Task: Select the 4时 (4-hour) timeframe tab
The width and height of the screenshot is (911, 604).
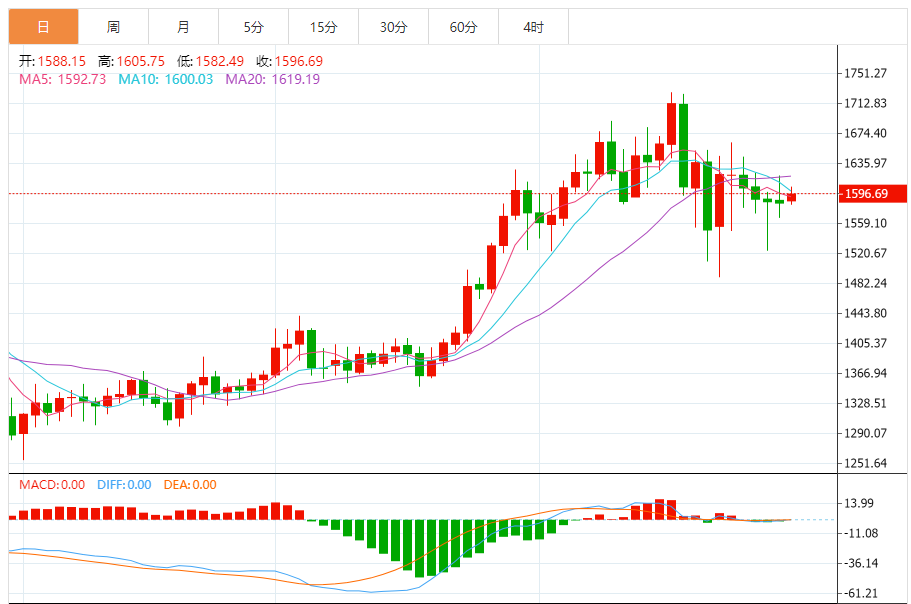Action: pyautogui.click(x=533, y=27)
